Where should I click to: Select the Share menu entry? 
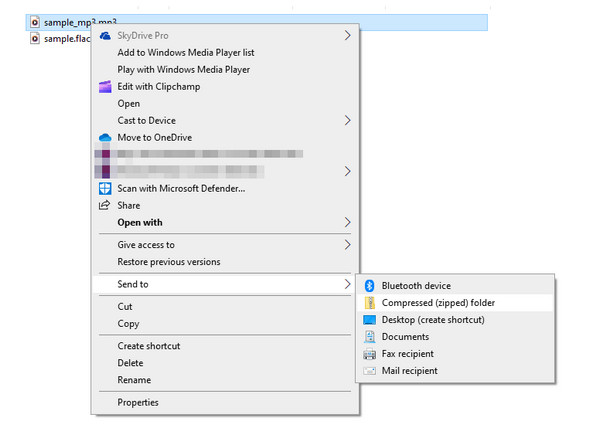click(225, 205)
